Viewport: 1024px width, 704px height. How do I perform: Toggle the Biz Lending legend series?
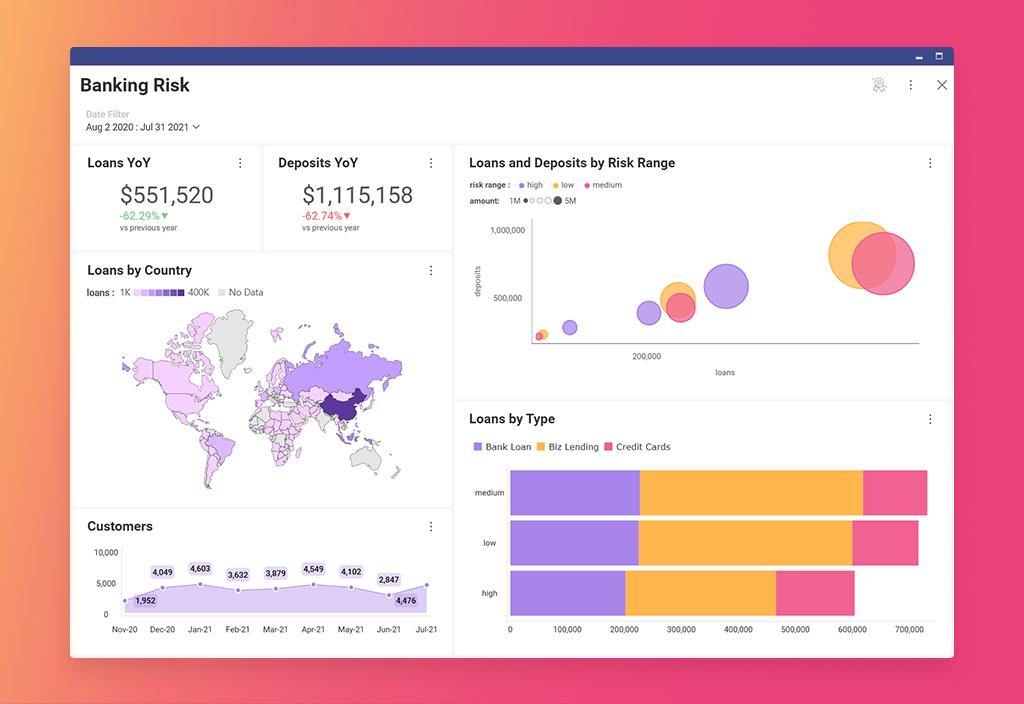click(568, 447)
